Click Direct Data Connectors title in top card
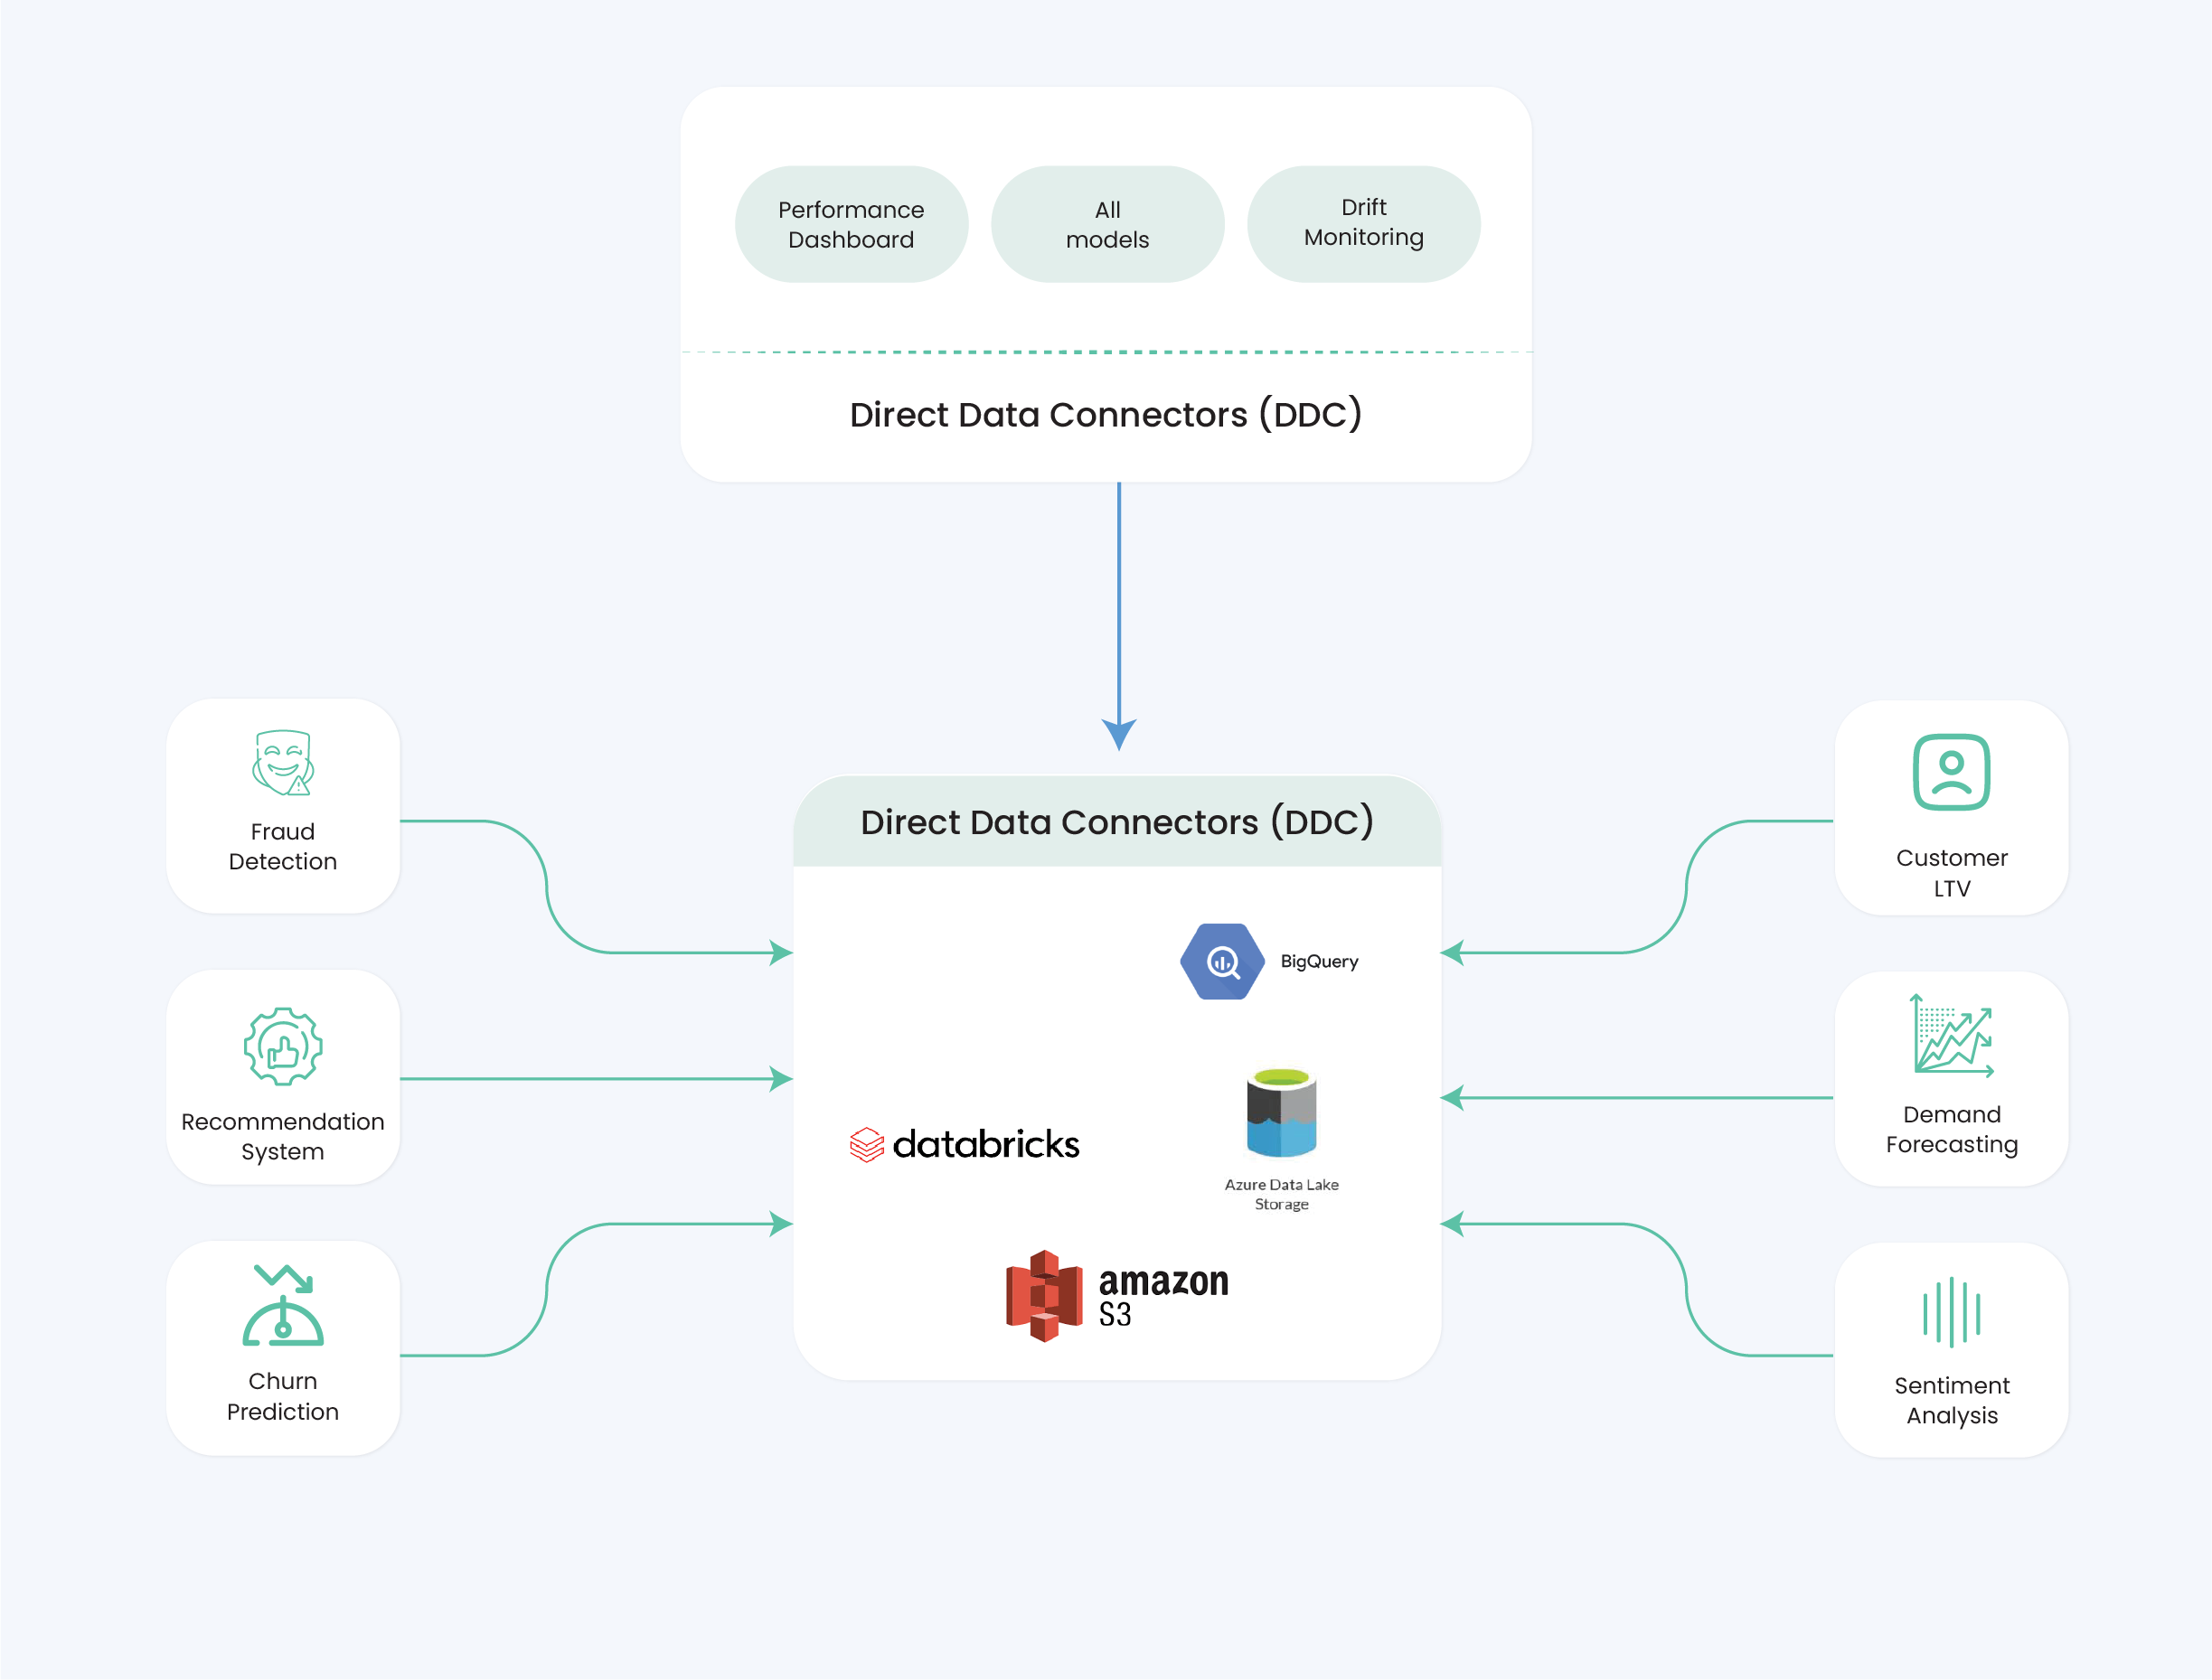 (1106, 414)
